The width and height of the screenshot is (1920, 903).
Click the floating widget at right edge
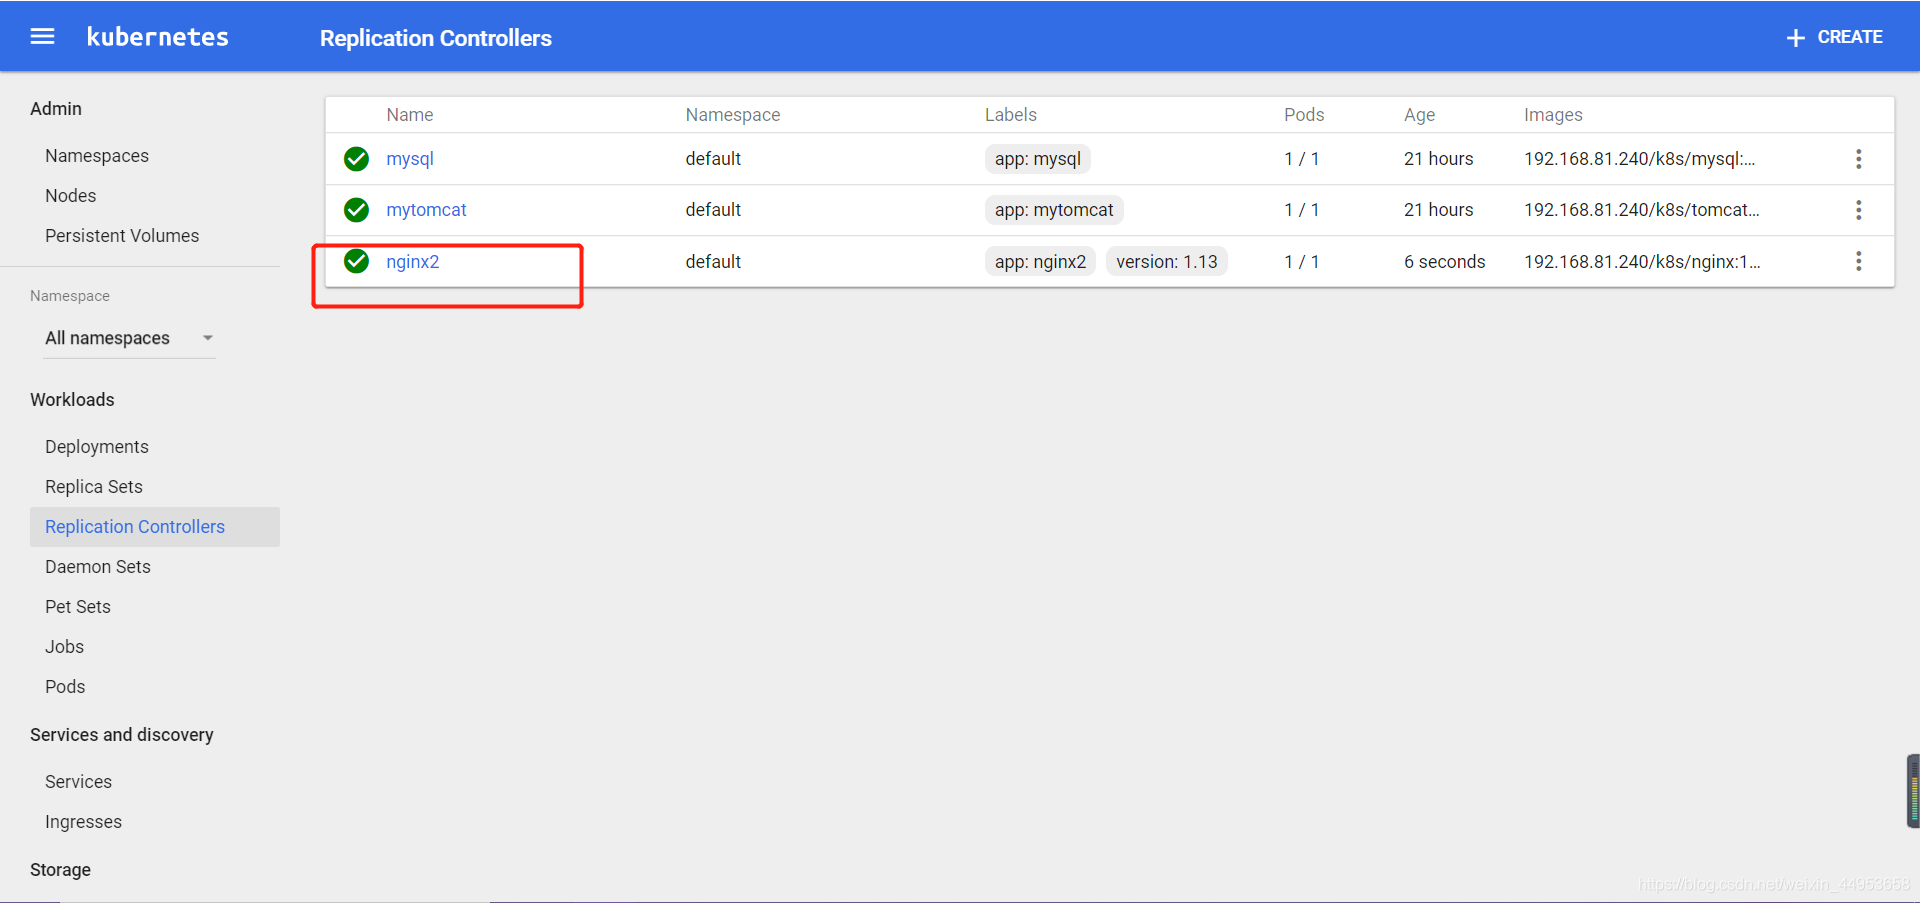(x=1913, y=791)
